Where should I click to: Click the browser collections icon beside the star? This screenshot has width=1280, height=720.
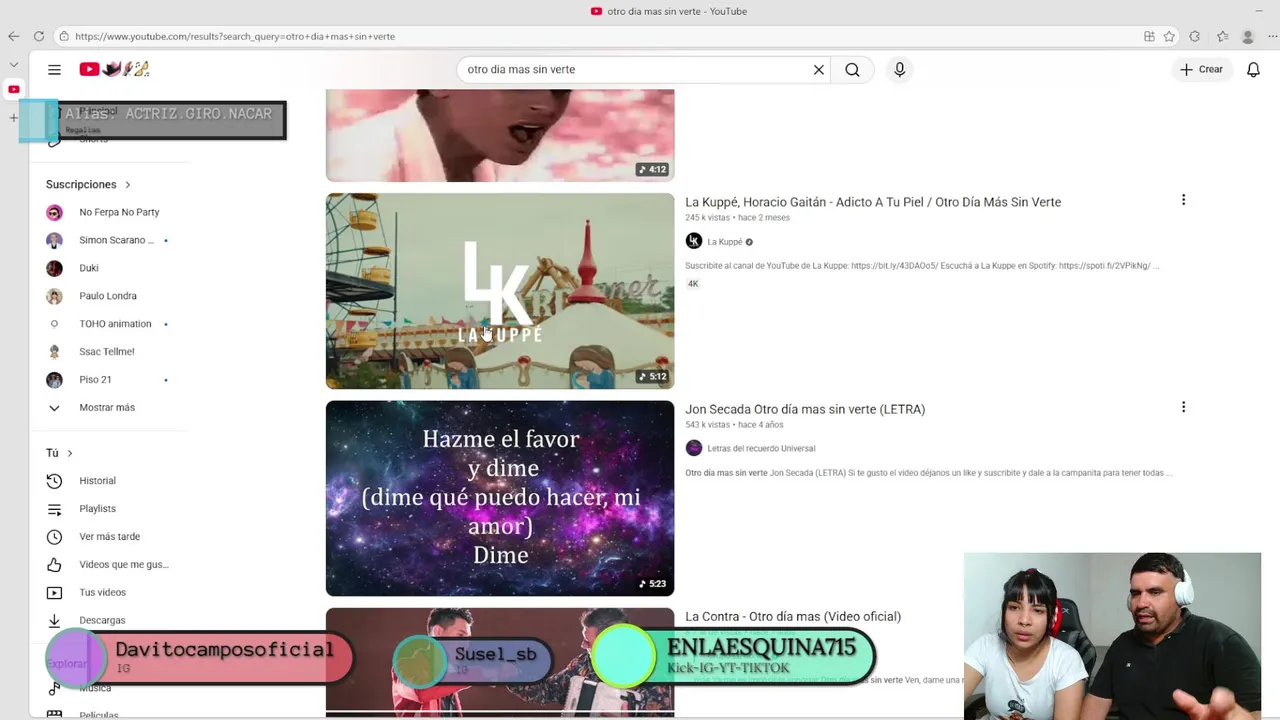pyautogui.click(x=1149, y=36)
